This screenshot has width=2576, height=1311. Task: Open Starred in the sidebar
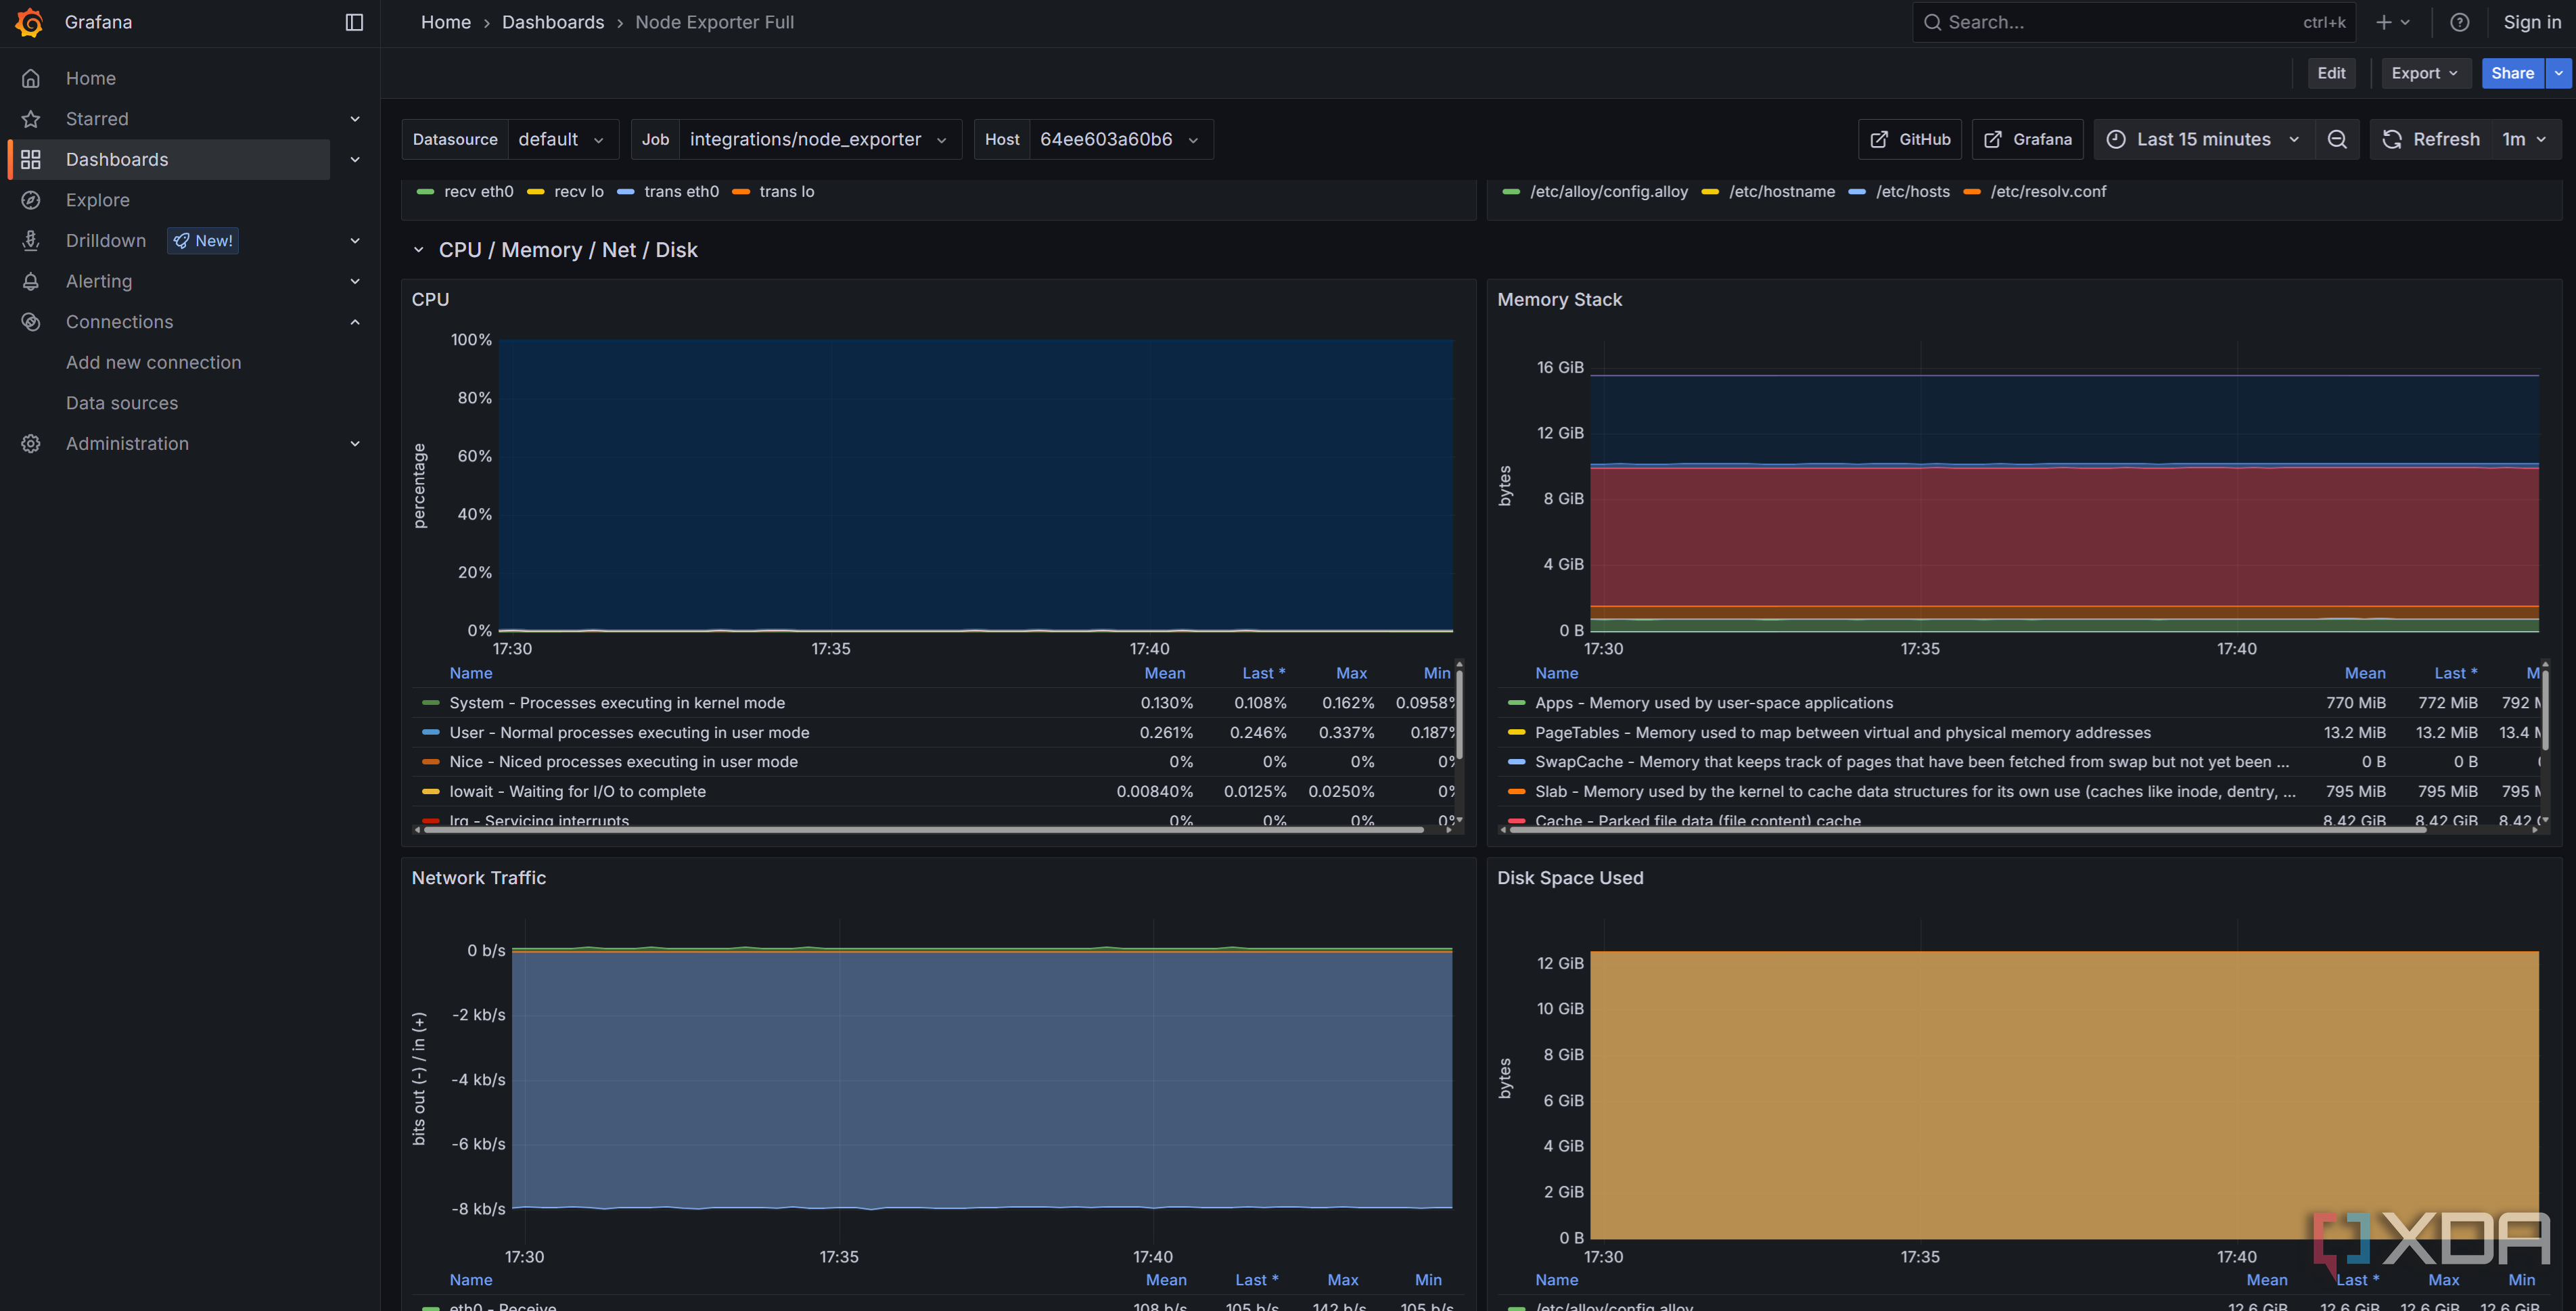tap(97, 119)
